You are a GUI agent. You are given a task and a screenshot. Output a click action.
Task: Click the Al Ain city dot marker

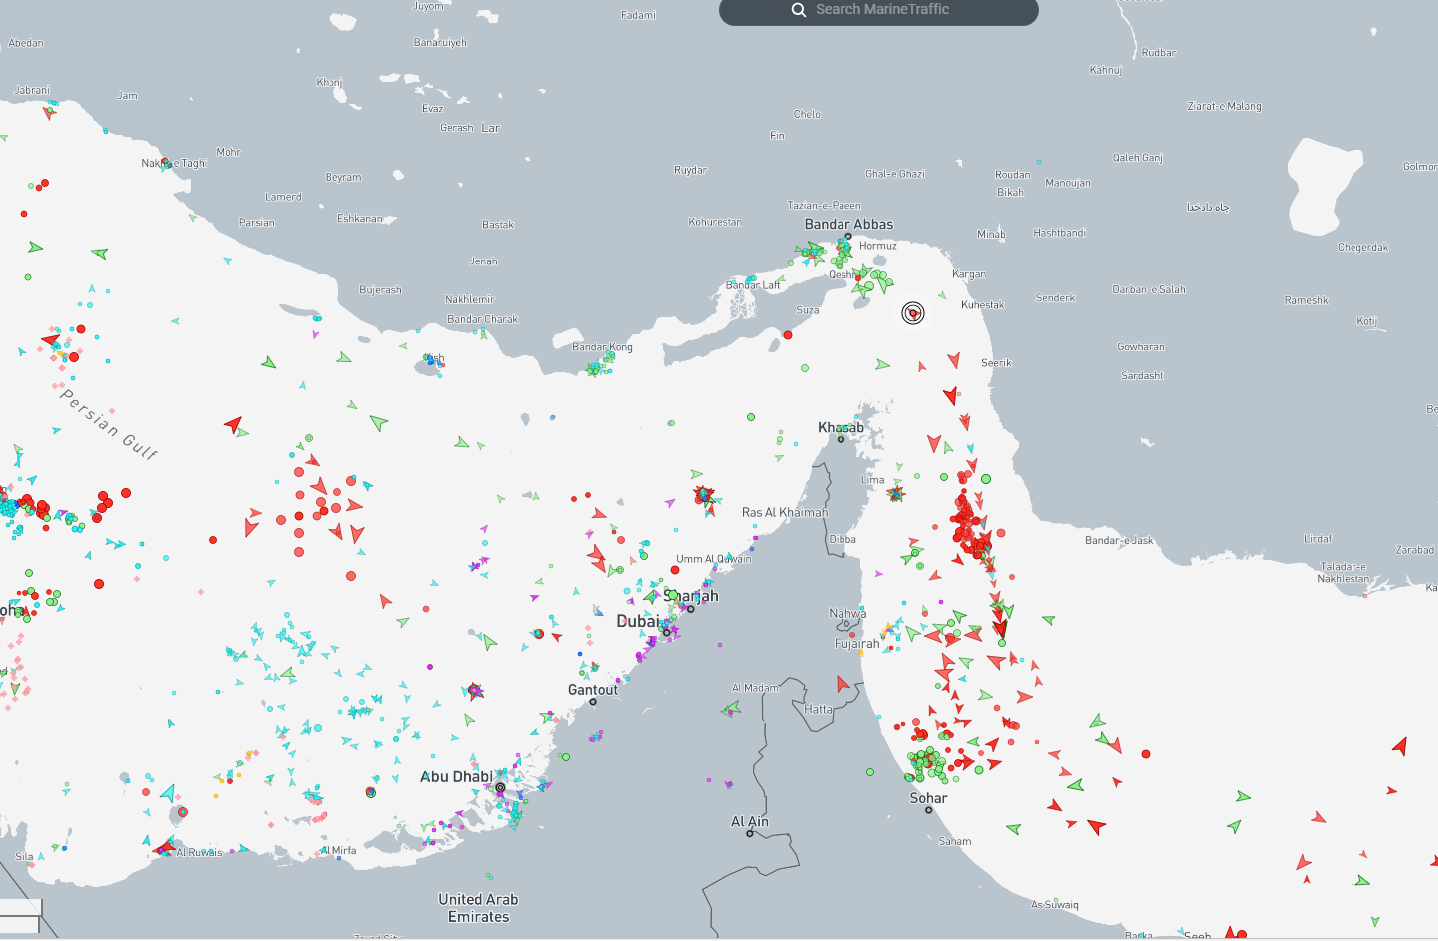(750, 833)
